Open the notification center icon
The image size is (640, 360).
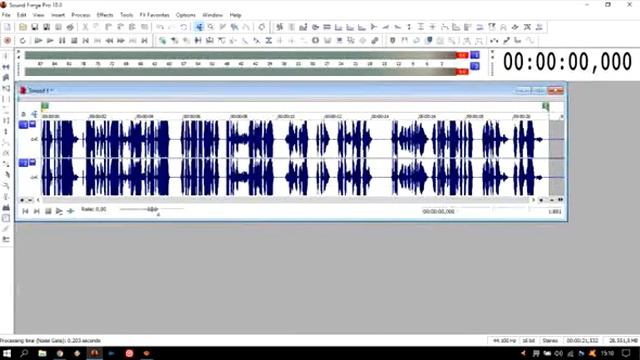coord(627,353)
